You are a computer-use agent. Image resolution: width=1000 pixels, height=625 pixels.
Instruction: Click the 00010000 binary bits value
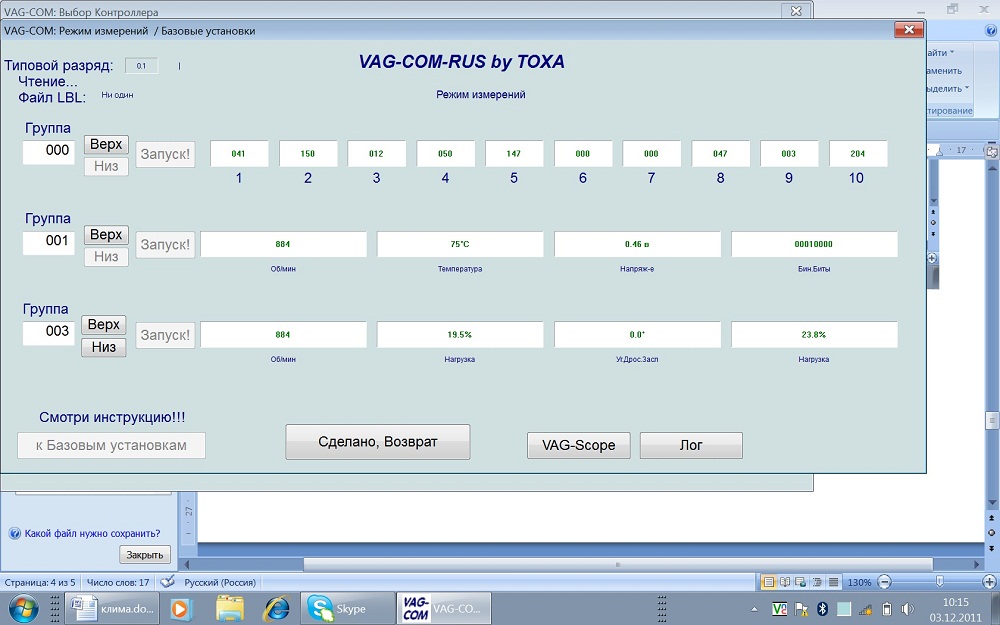tap(814, 244)
